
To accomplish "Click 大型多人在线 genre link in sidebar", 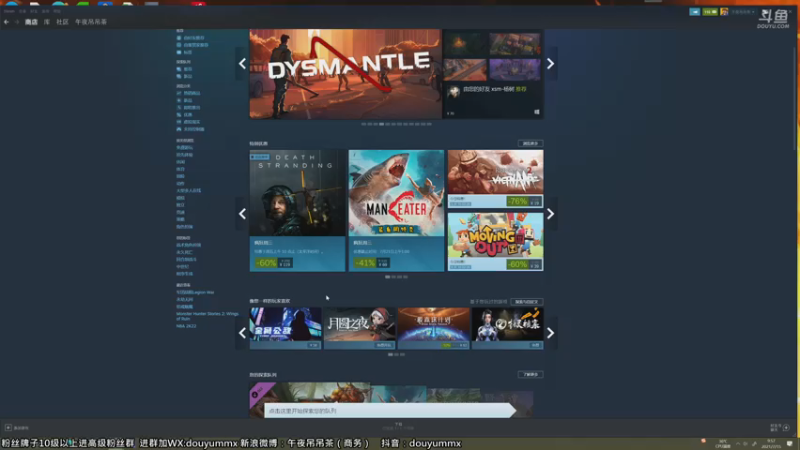I will [188, 190].
